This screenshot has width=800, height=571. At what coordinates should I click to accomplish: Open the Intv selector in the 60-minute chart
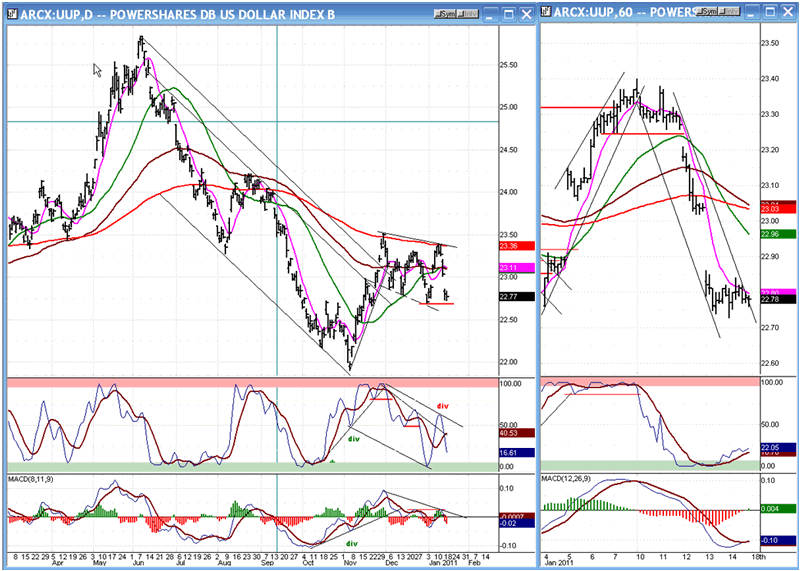732,11
